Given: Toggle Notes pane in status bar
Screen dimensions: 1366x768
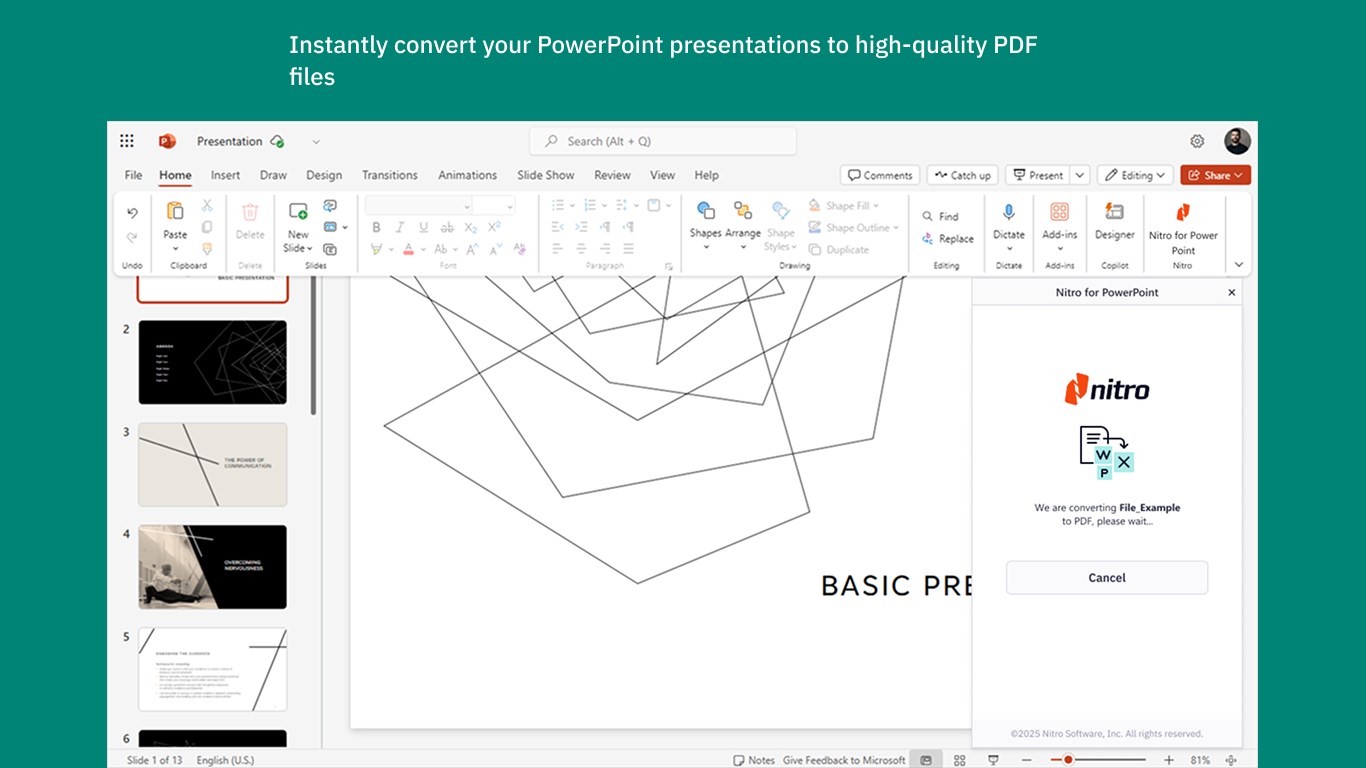Looking at the screenshot, I should (x=754, y=760).
